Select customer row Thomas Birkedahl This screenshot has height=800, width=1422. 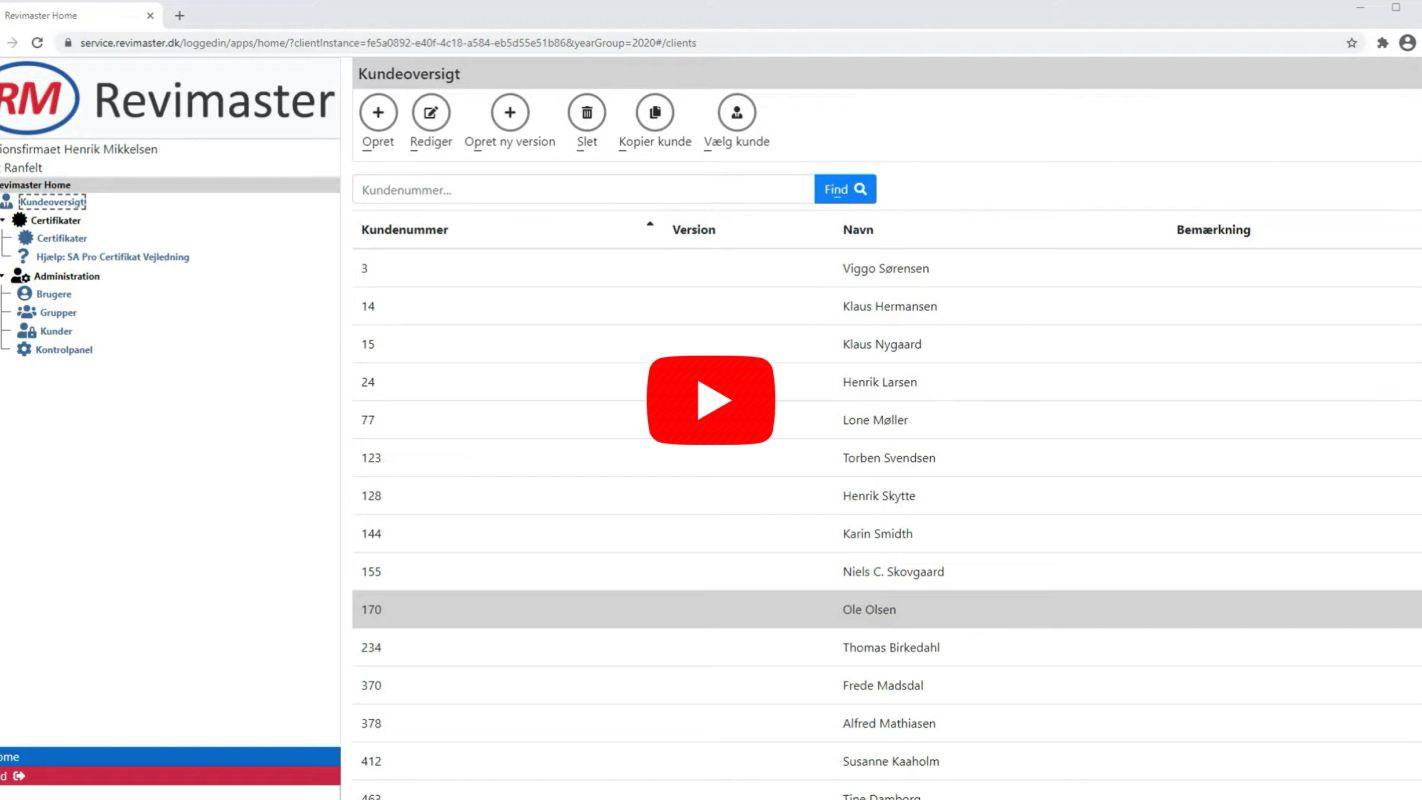pos(887,648)
